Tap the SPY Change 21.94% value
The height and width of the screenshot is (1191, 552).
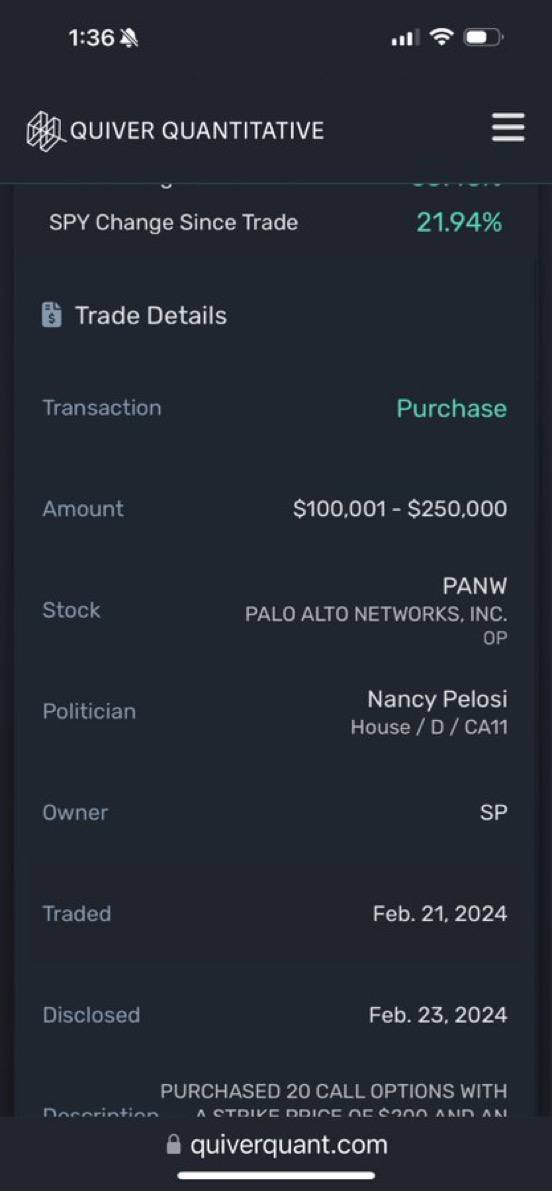[459, 223]
